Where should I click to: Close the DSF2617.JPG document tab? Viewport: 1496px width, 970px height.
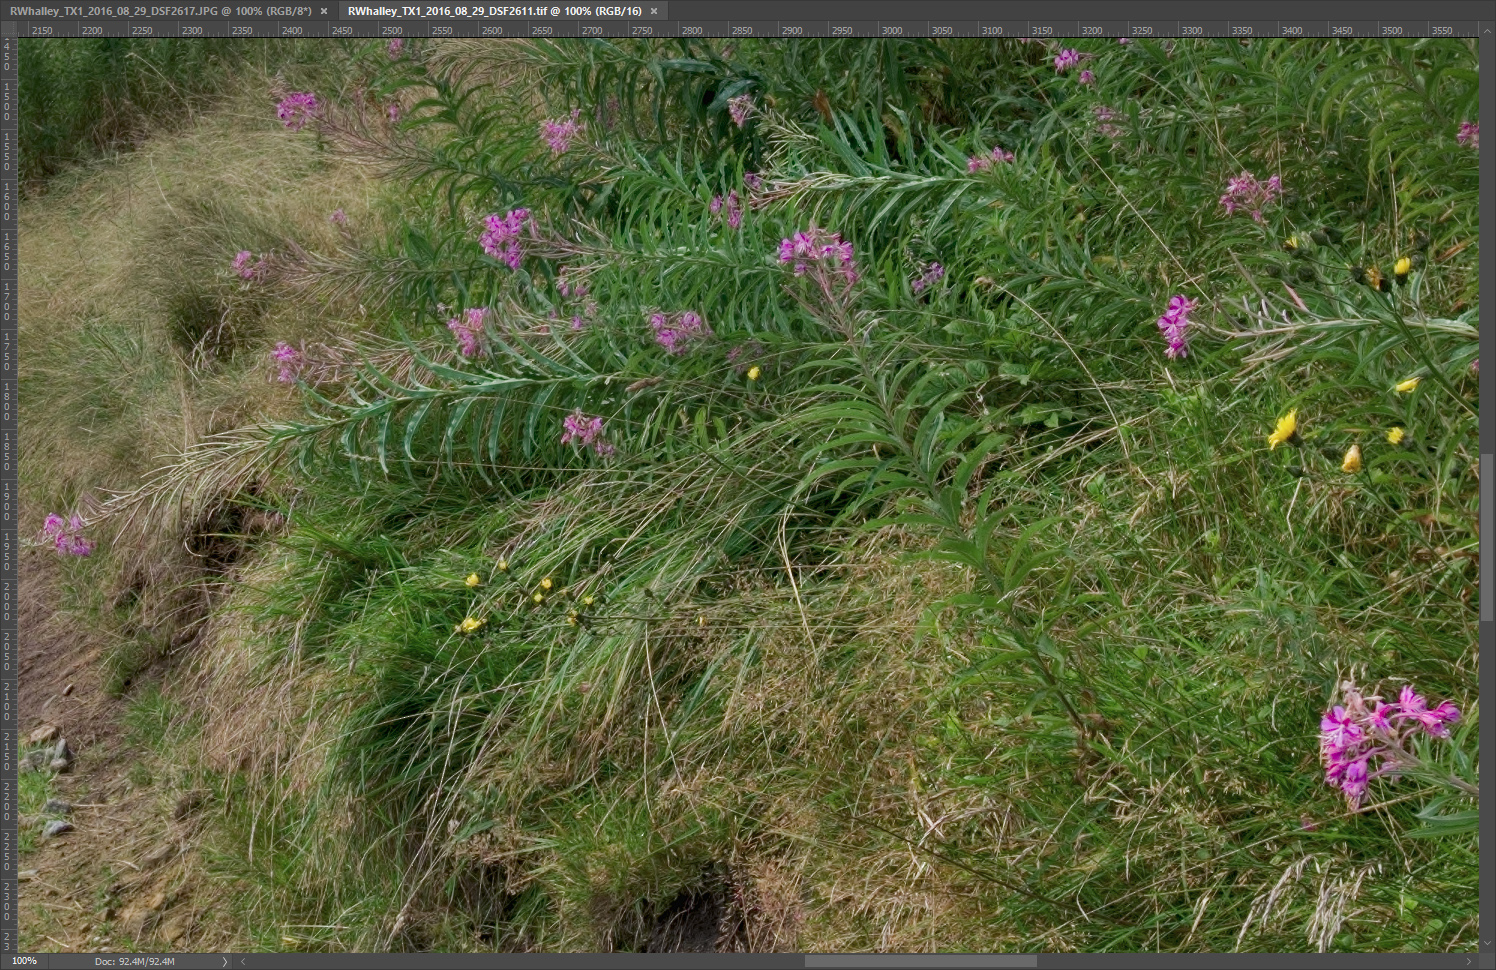click(x=324, y=11)
